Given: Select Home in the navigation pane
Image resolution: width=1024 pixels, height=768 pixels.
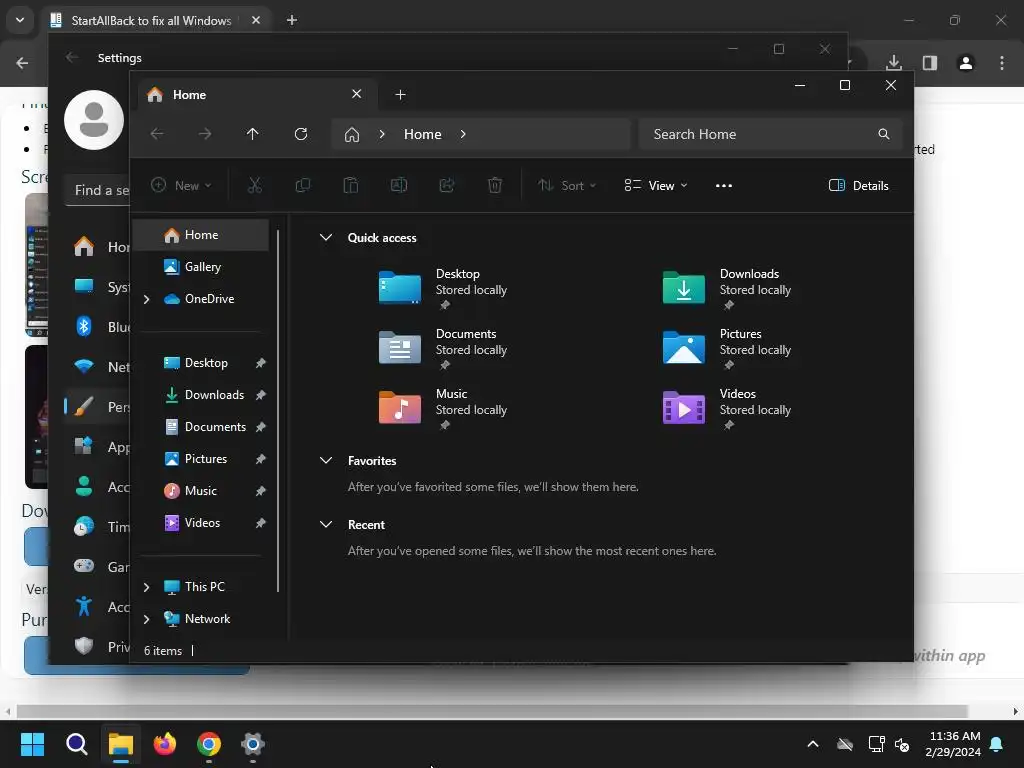Looking at the screenshot, I should click(x=201, y=234).
